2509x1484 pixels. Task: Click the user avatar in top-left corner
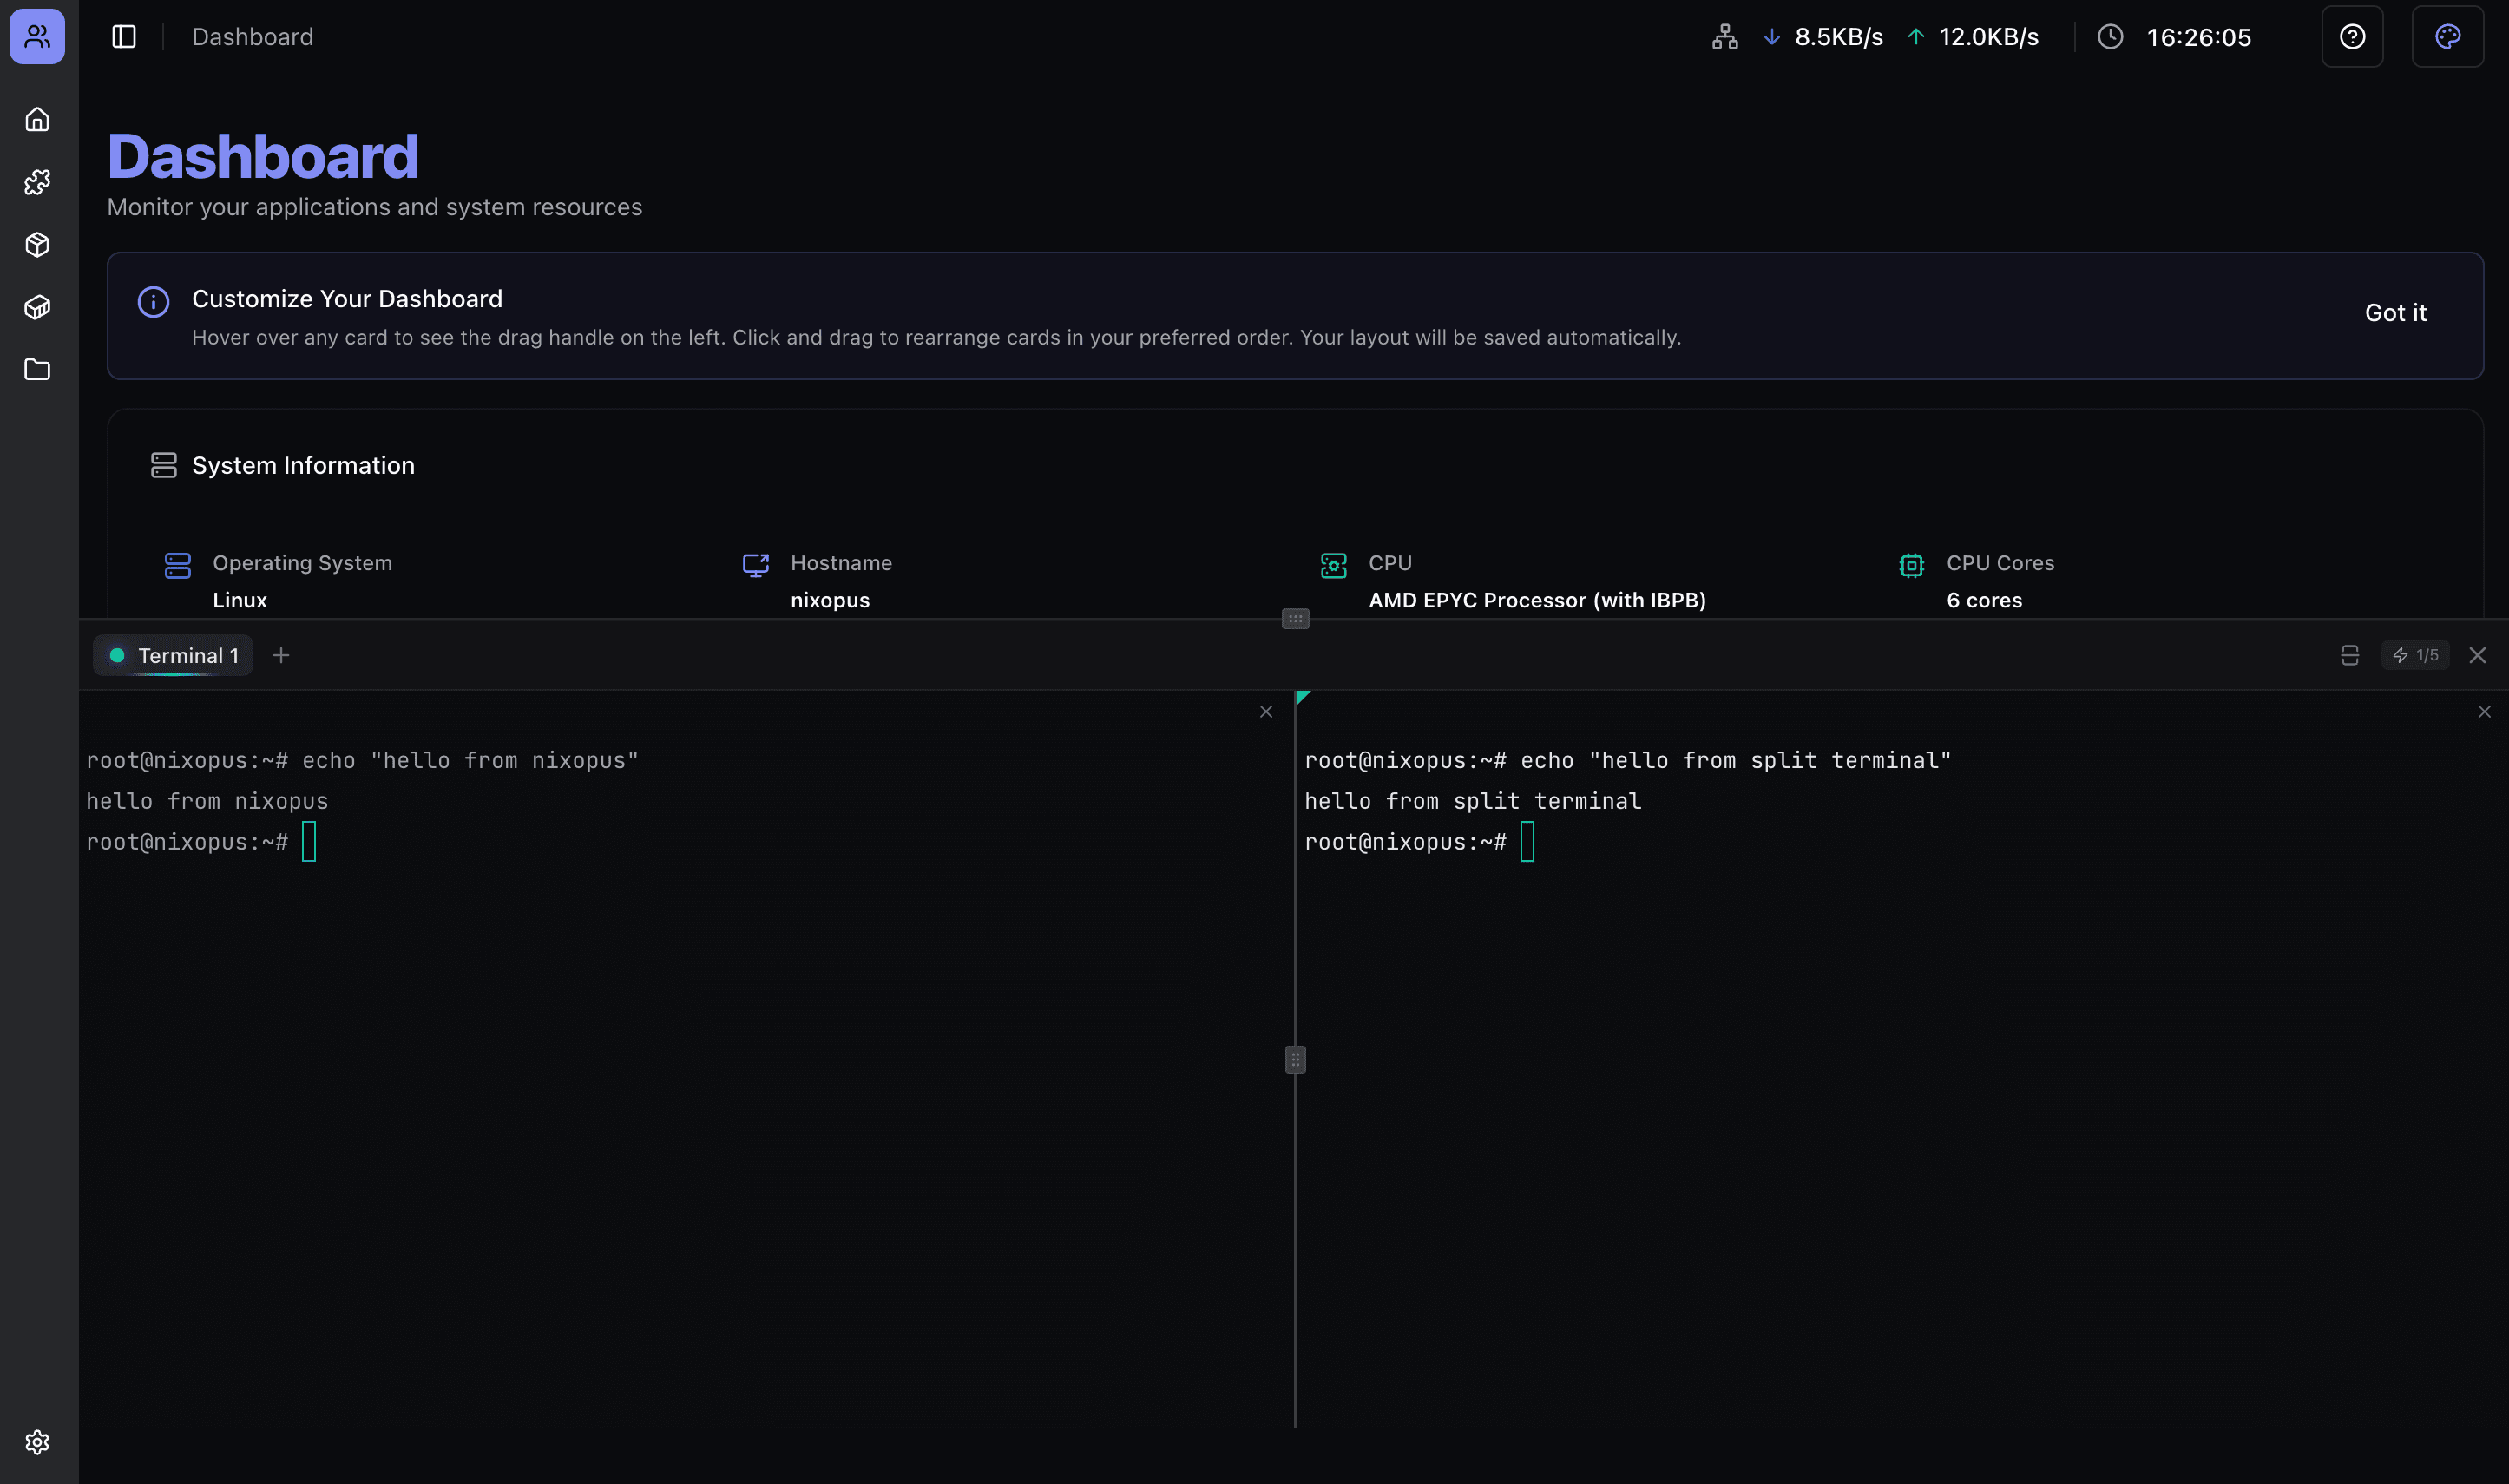click(x=36, y=36)
